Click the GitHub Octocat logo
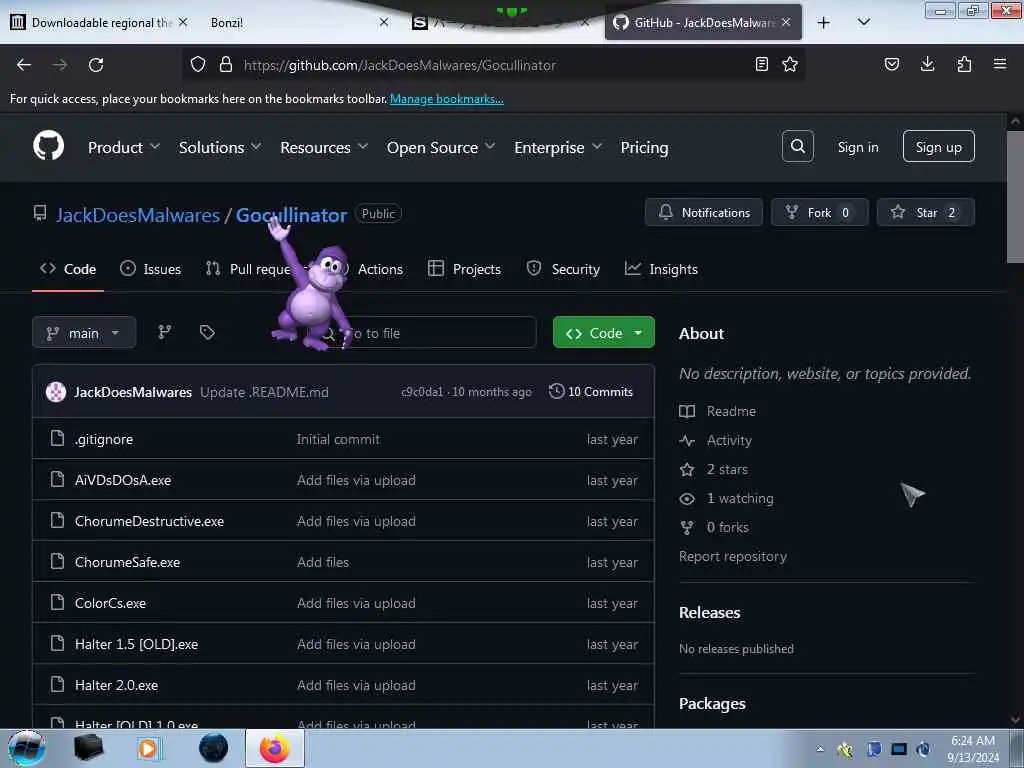Viewport: 1024px width, 768px height. [48, 146]
